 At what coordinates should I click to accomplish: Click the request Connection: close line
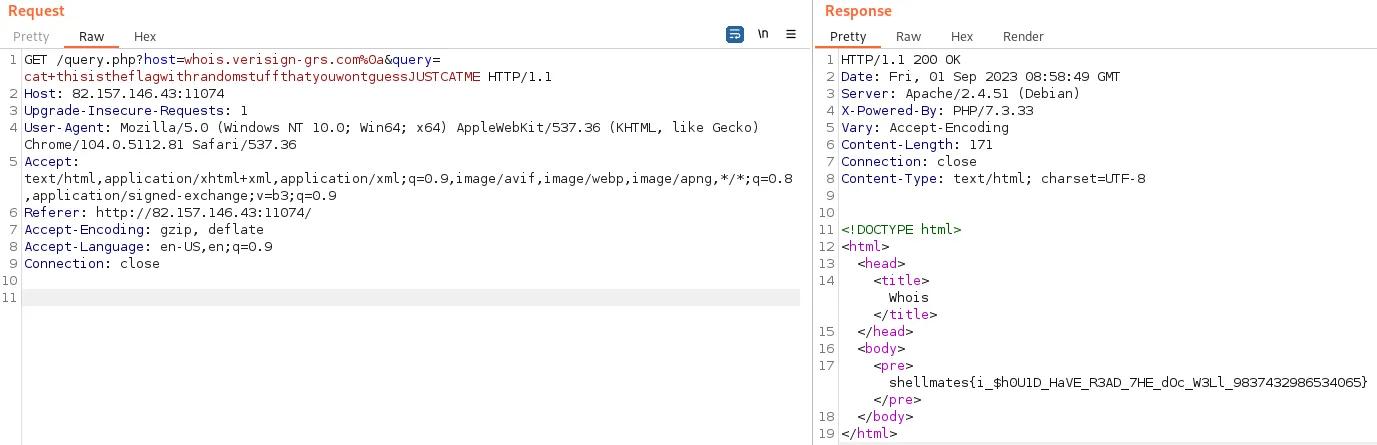(x=92, y=264)
